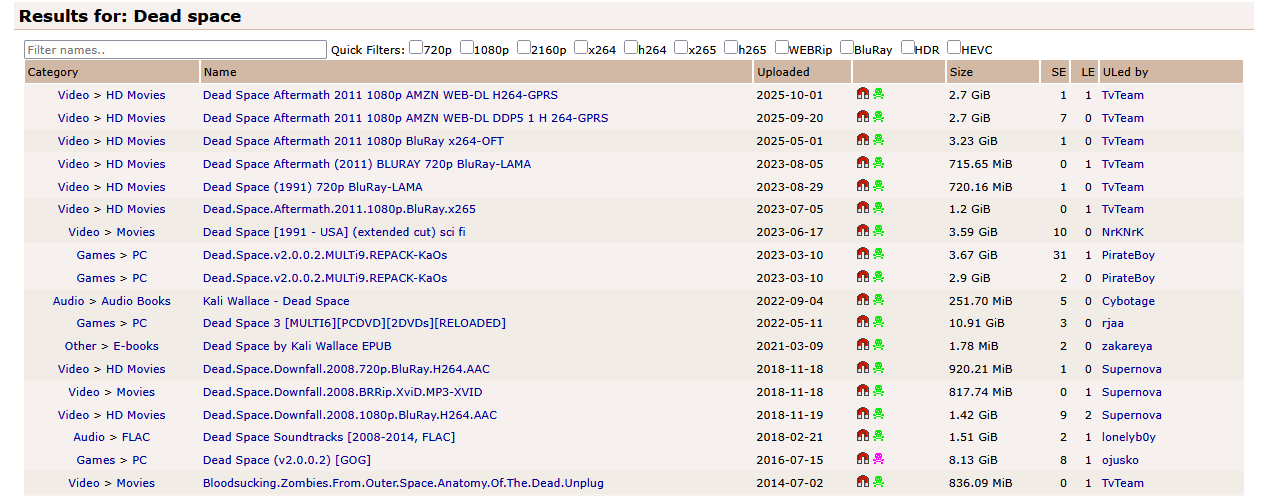
Task: Click skull icon for Dead Space 3 RELOADED
Action: [x=878, y=322]
